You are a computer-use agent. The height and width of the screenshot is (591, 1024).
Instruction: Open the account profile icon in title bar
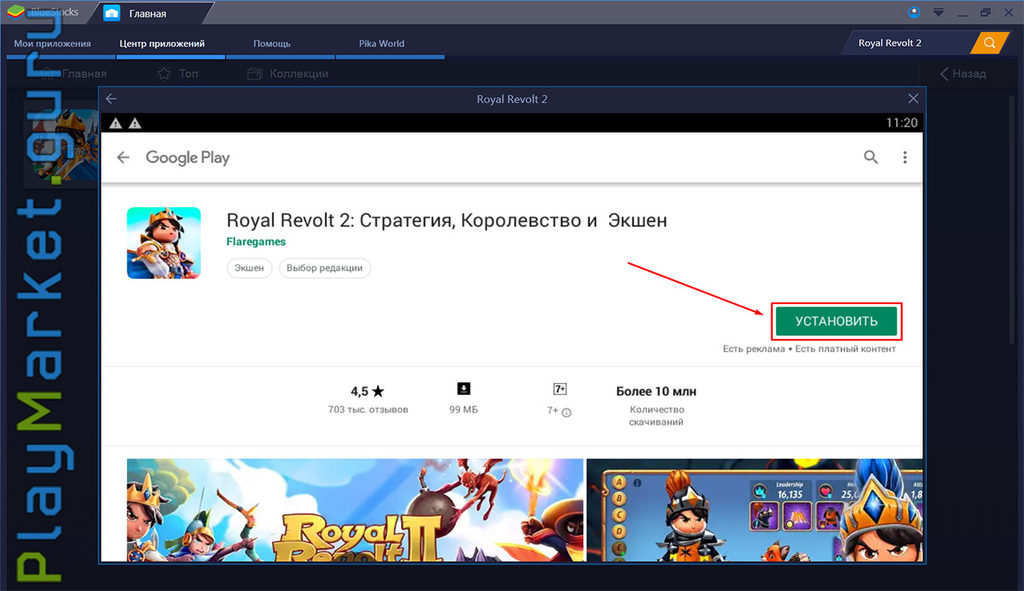coord(914,12)
